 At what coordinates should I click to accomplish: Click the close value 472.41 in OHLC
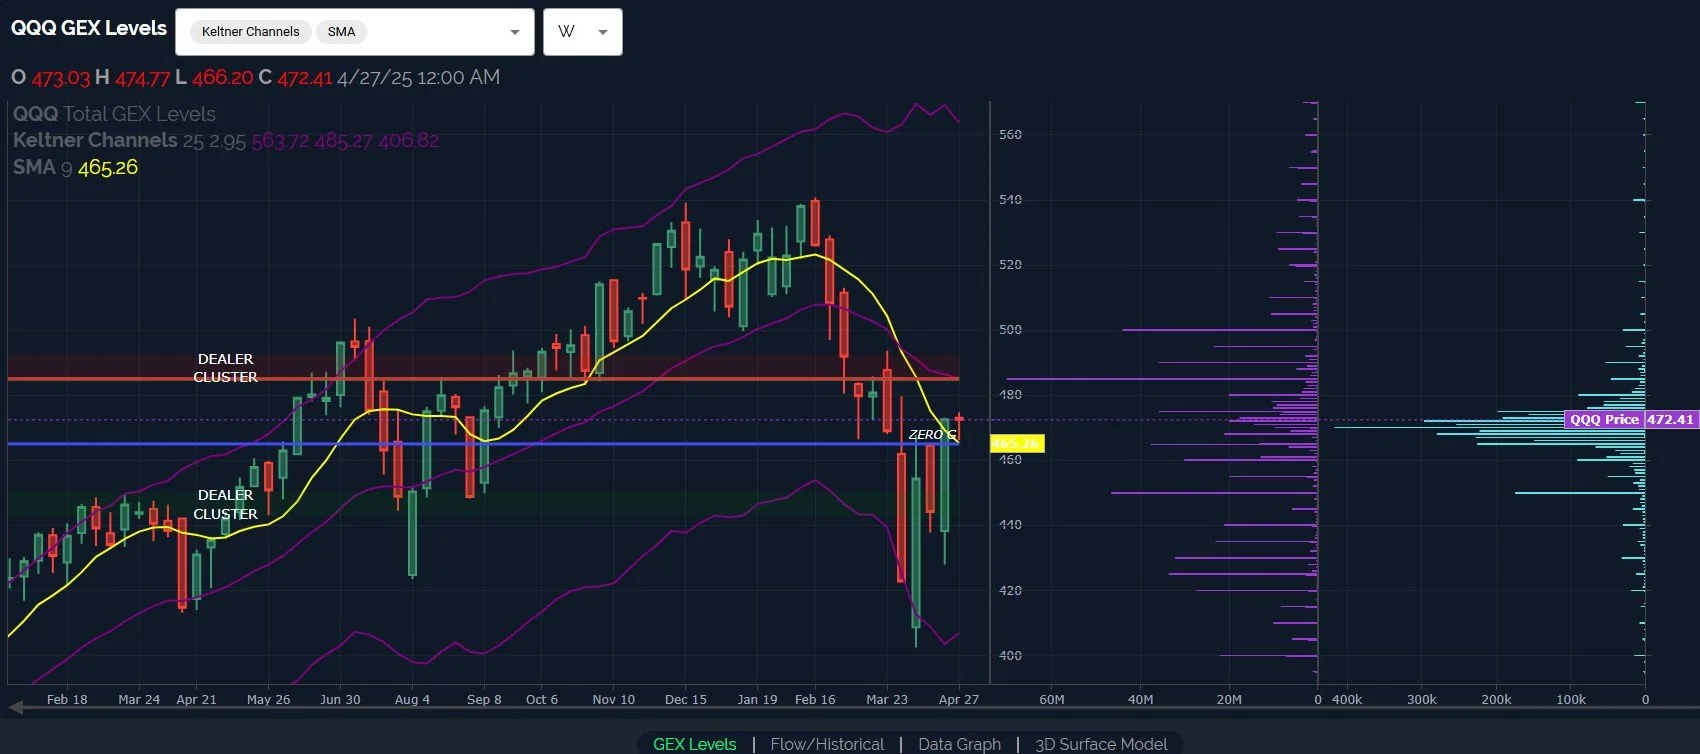(304, 77)
